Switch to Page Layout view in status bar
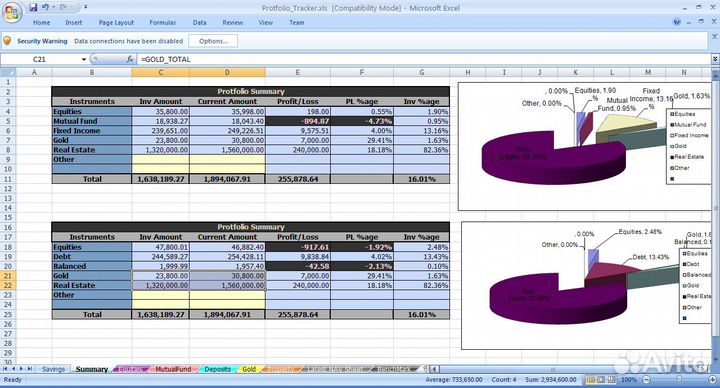The image size is (720, 388). pos(602,380)
